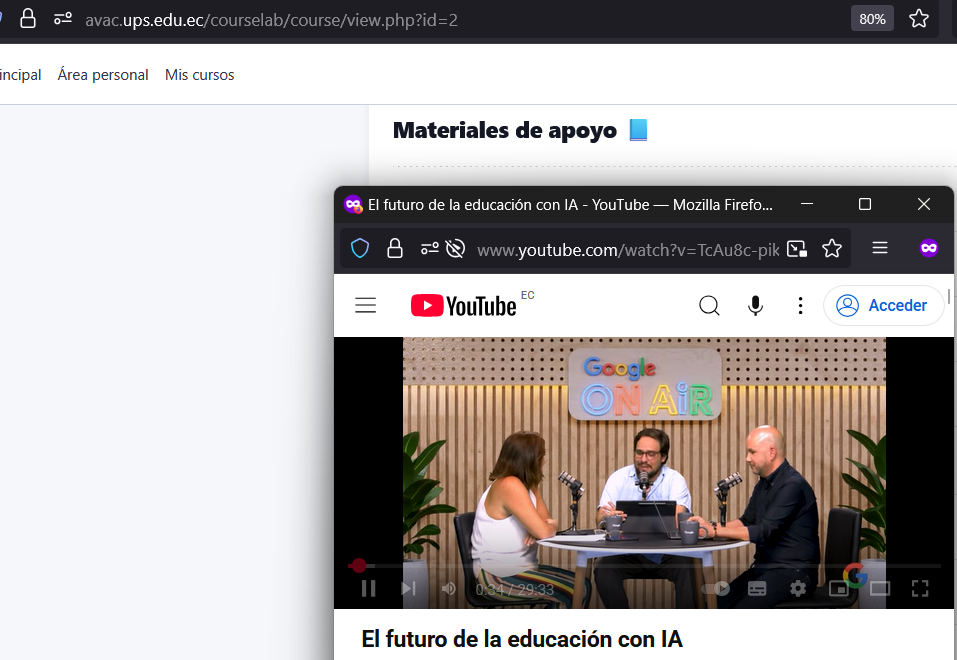Screen dimensions: 957x660
Task: Bookmark YouTube page with star icon
Action: tap(832, 249)
